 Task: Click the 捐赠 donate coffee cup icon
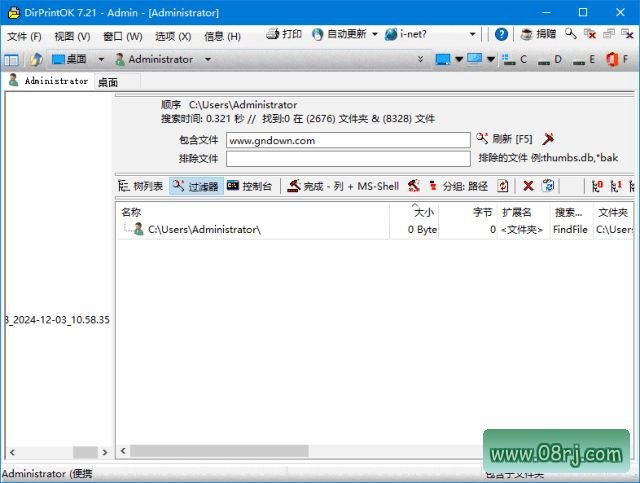tap(527, 34)
